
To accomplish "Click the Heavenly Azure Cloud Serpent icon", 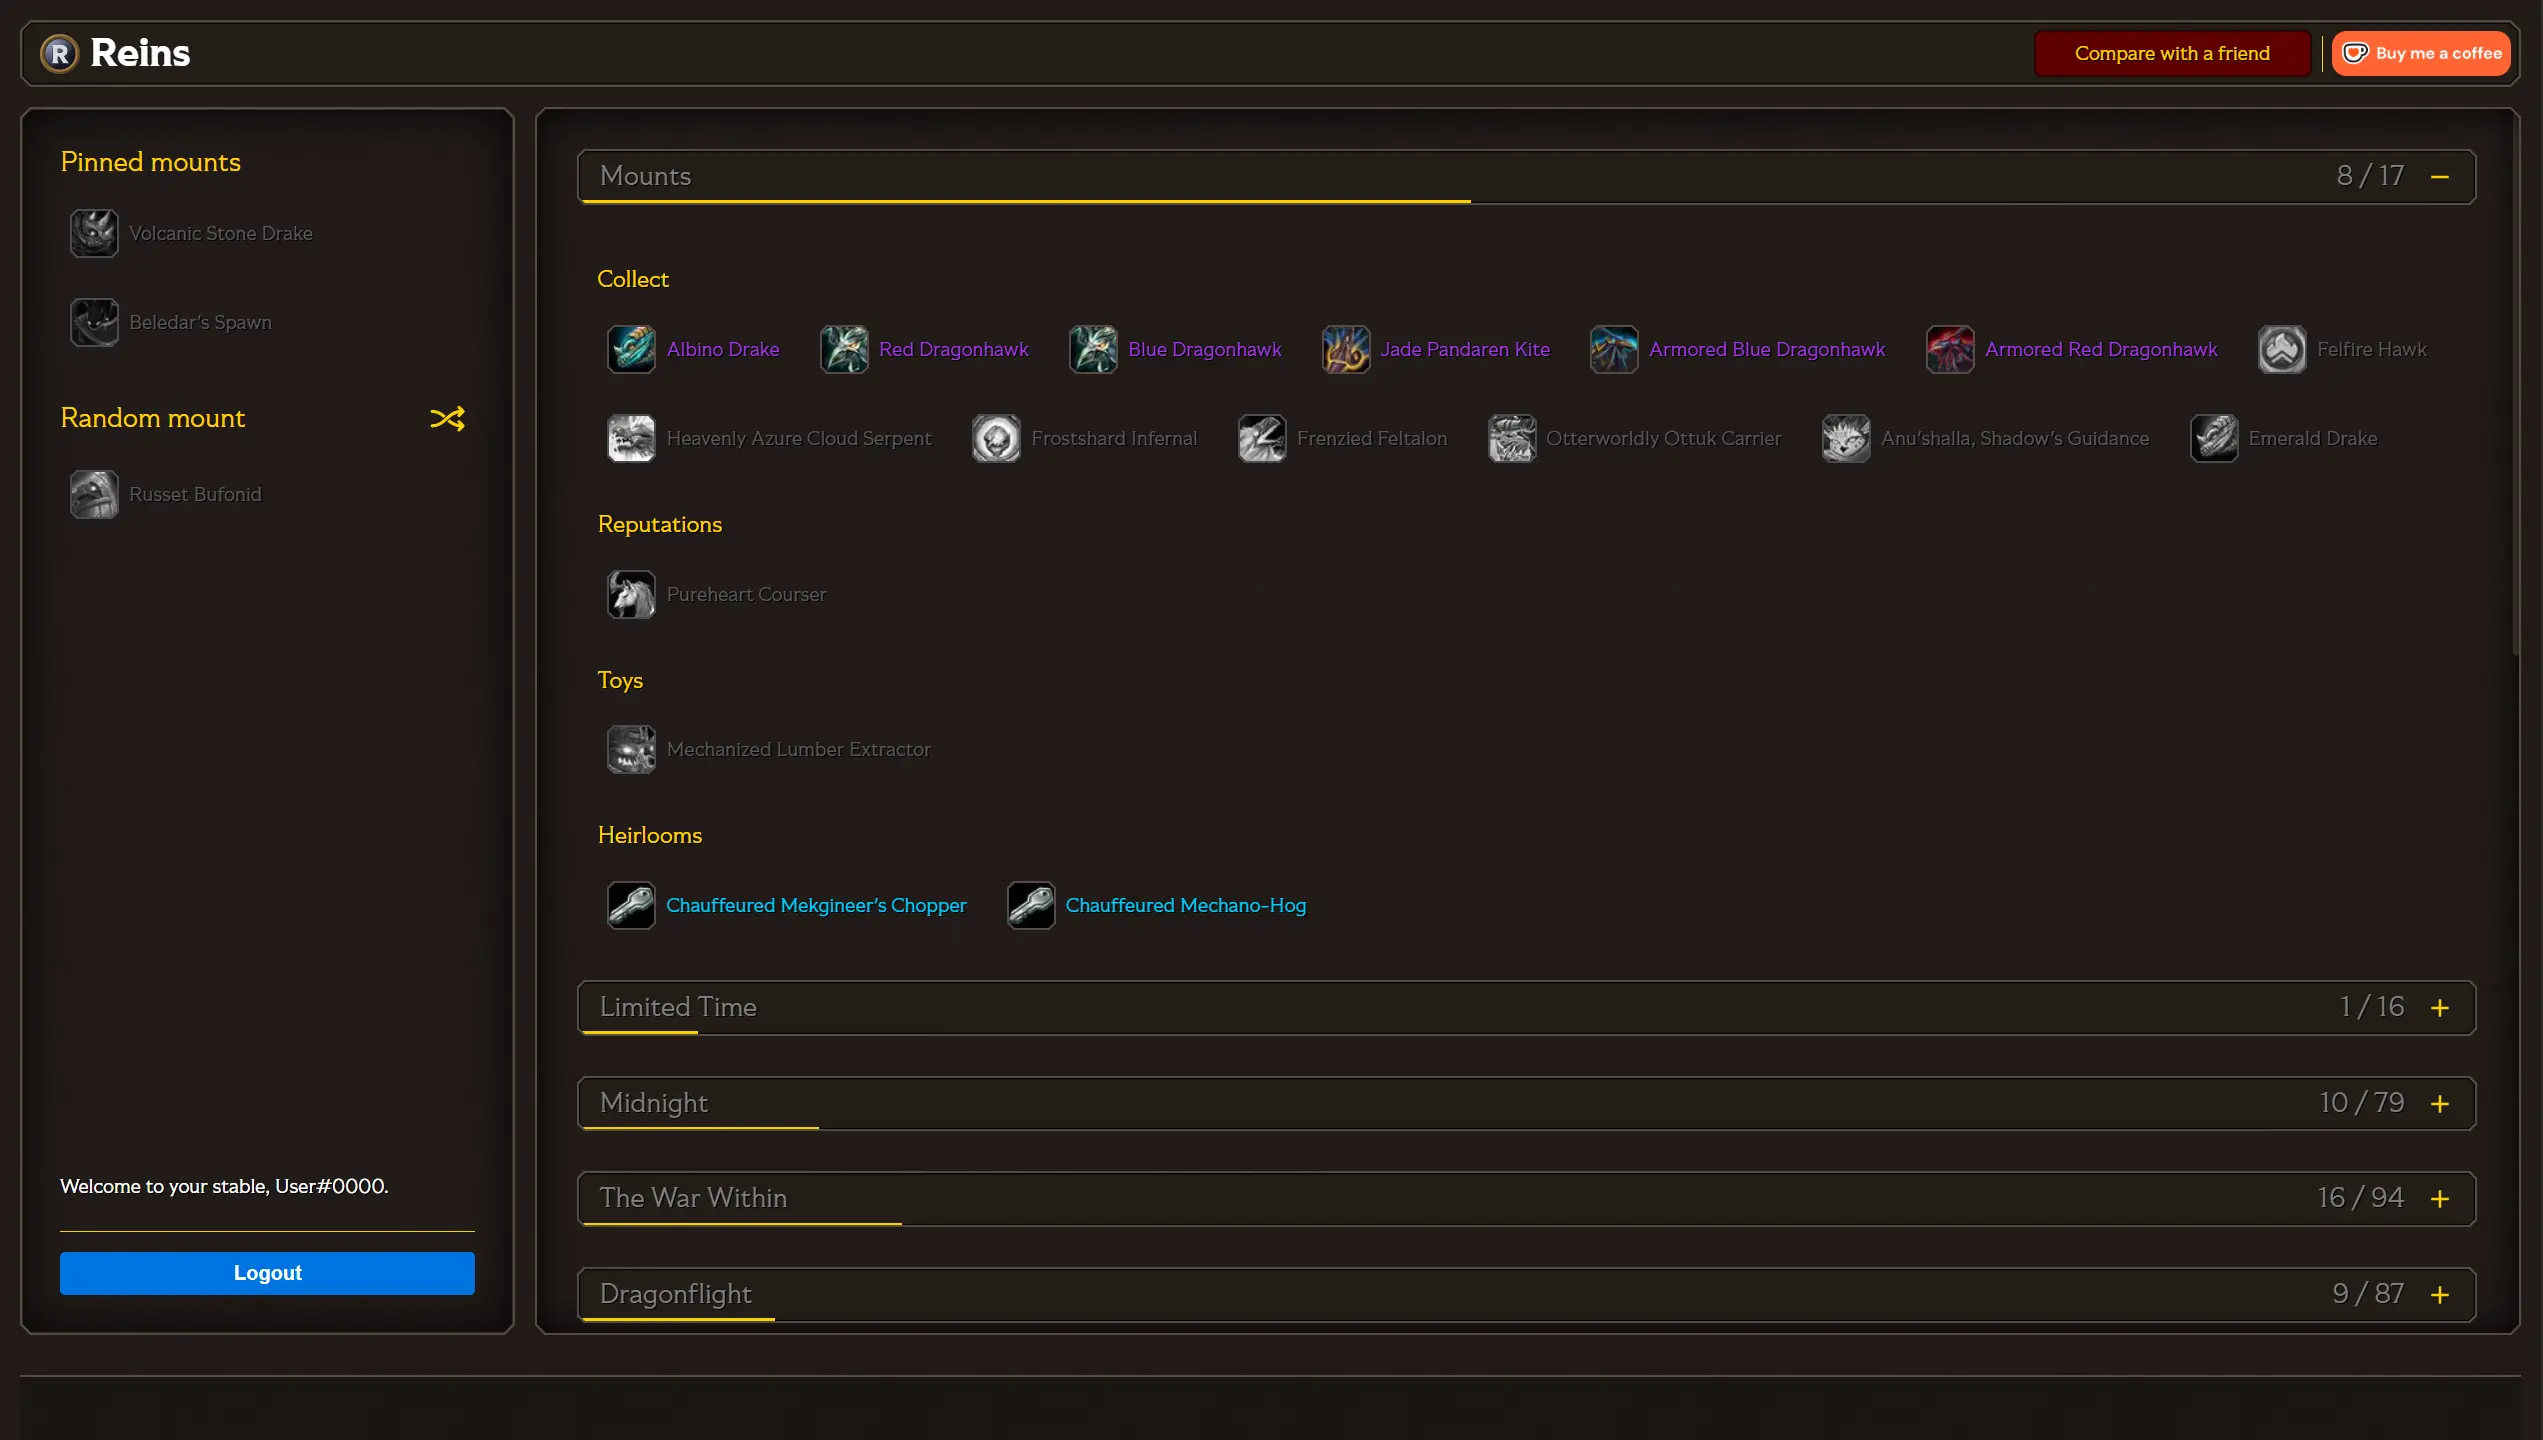I will pyautogui.click(x=631, y=438).
